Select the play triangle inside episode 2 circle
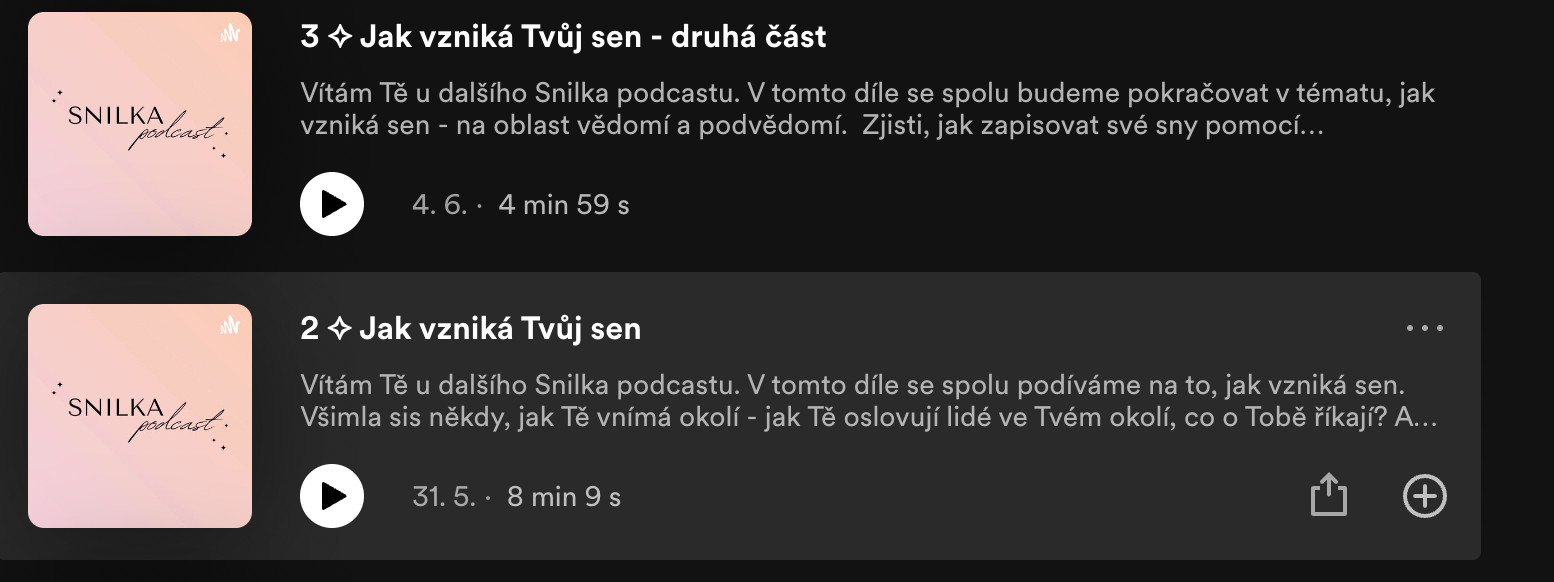1554x582 pixels. pyautogui.click(x=334, y=495)
